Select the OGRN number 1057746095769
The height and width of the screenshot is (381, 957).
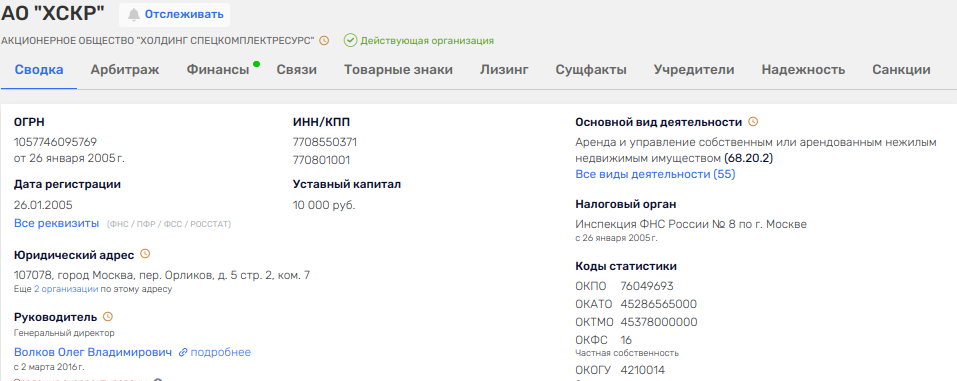point(56,142)
